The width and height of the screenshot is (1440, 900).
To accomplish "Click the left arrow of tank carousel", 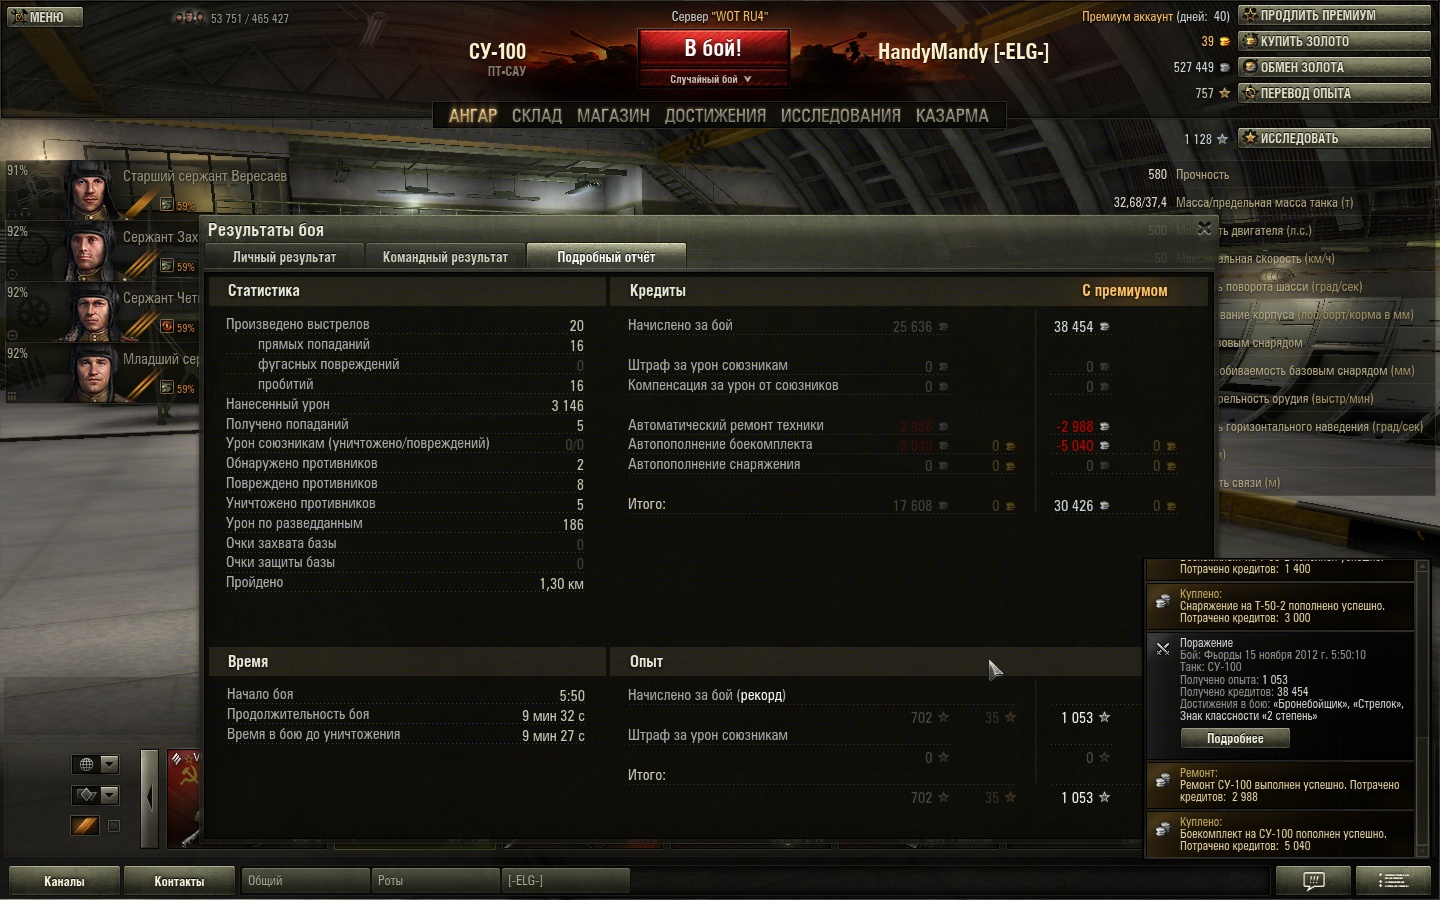I will (149, 798).
